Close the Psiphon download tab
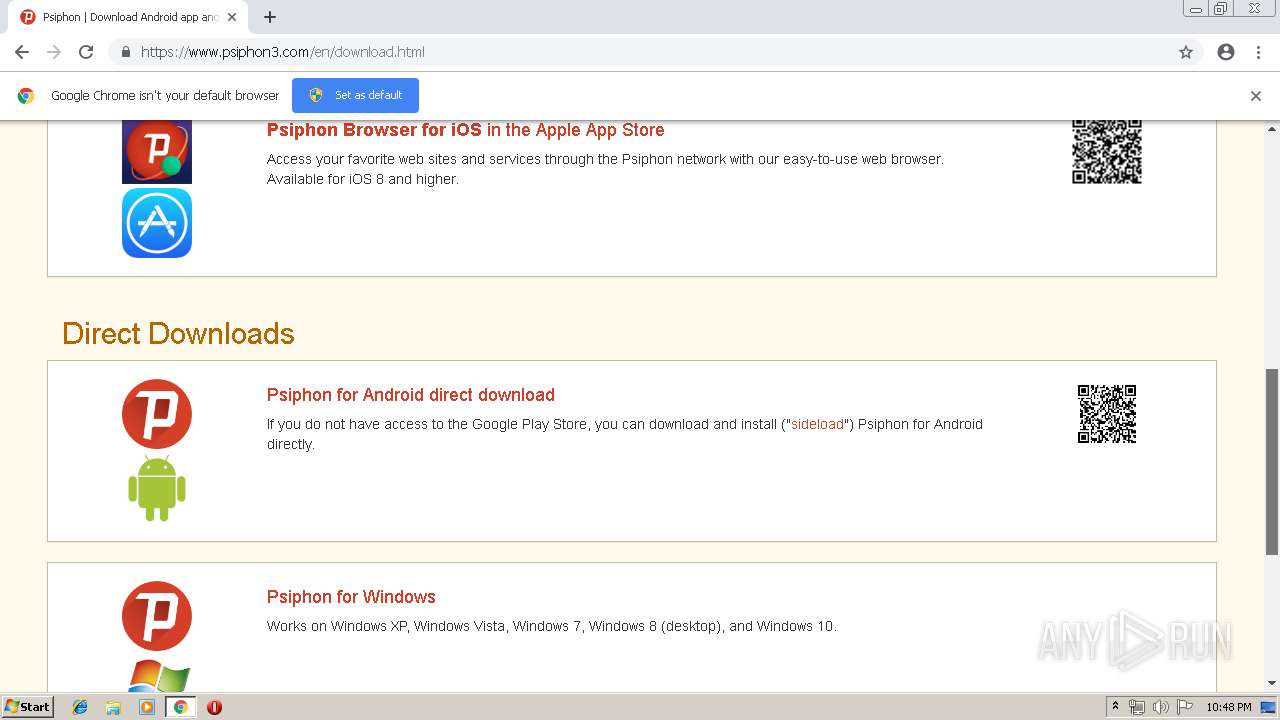The width and height of the screenshot is (1280, 720). 232,17
